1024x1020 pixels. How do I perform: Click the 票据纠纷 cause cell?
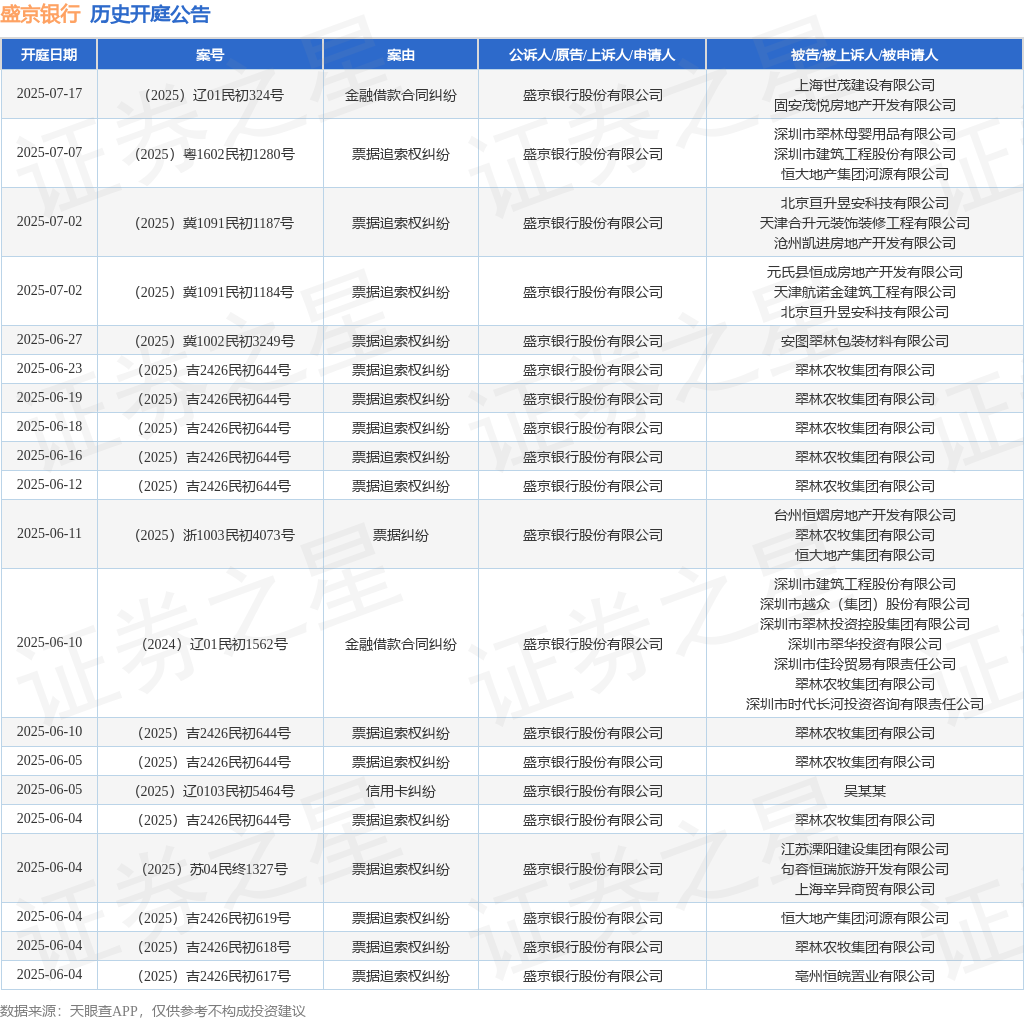pos(400,535)
